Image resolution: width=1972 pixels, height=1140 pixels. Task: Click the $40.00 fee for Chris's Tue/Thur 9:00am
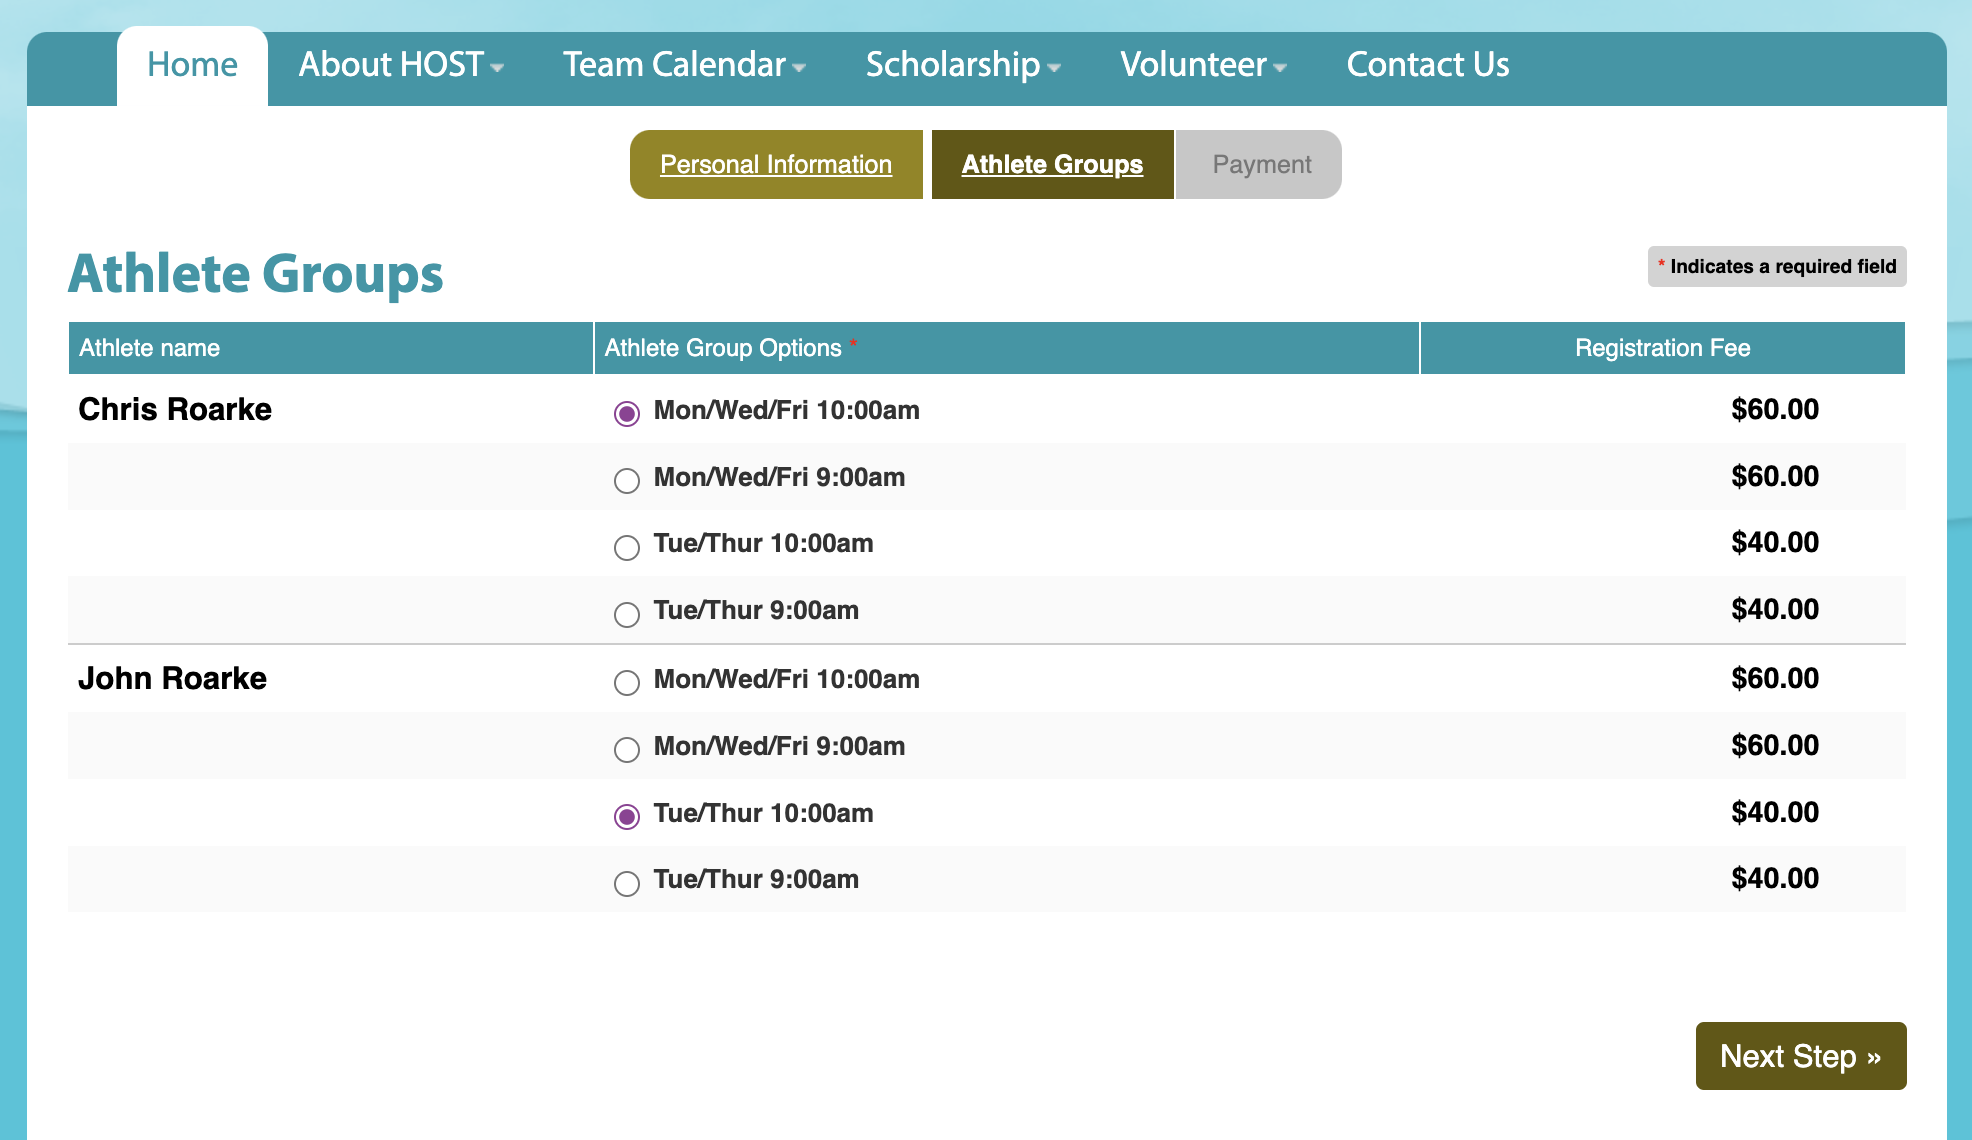coord(1775,609)
